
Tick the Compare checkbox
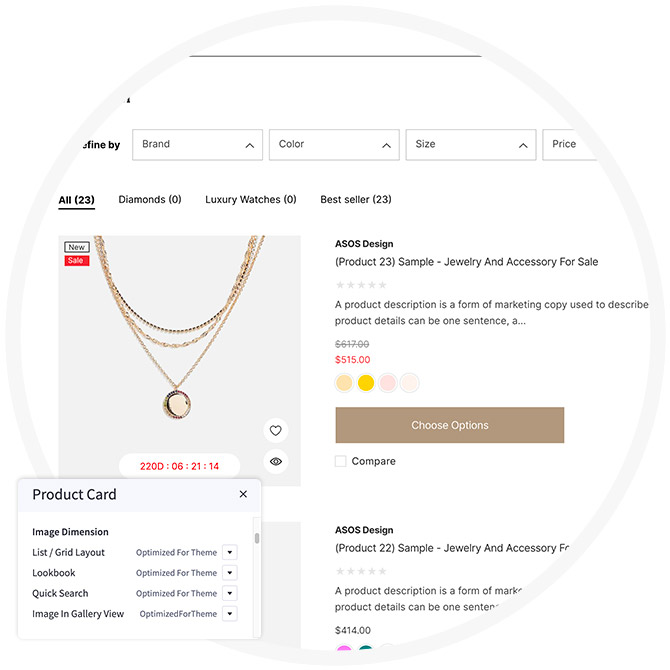click(x=341, y=461)
